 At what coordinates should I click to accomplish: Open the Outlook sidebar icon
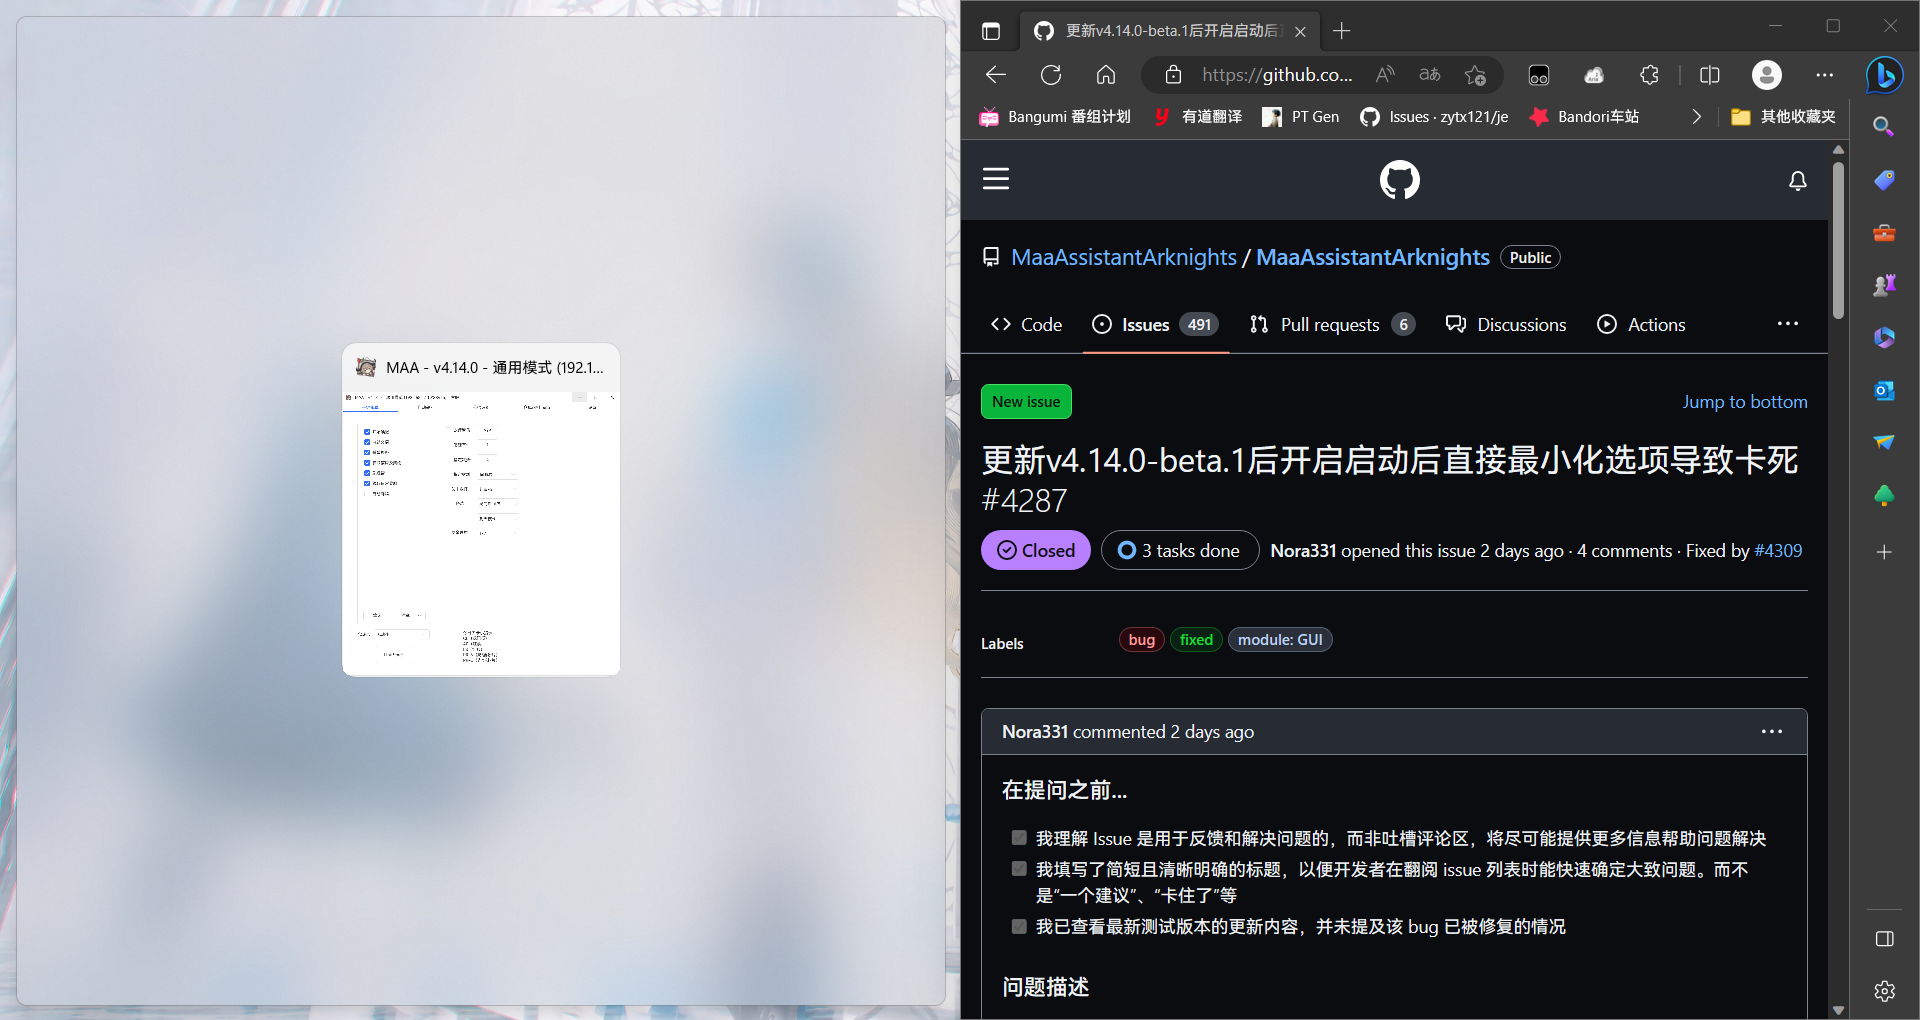pyautogui.click(x=1884, y=390)
